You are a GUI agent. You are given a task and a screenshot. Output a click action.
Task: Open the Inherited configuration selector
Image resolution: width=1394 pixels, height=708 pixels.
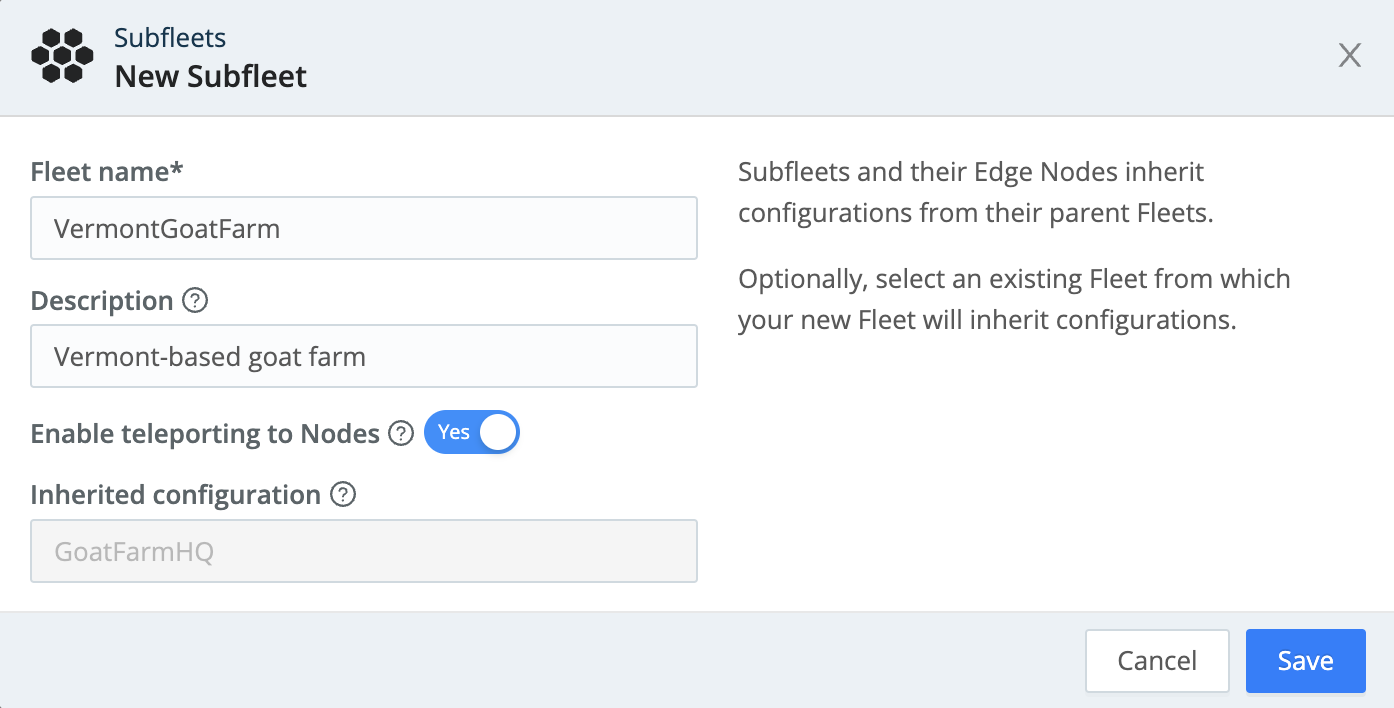364,551
